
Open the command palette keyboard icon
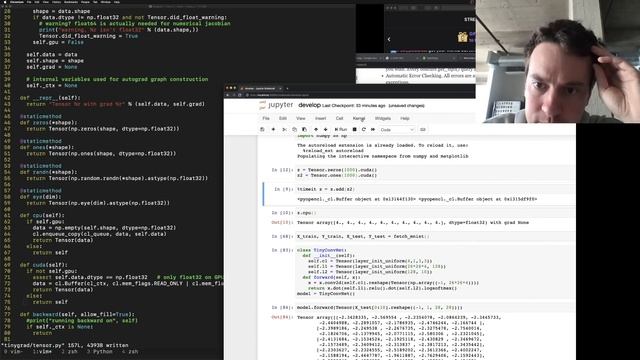[422, 129]
